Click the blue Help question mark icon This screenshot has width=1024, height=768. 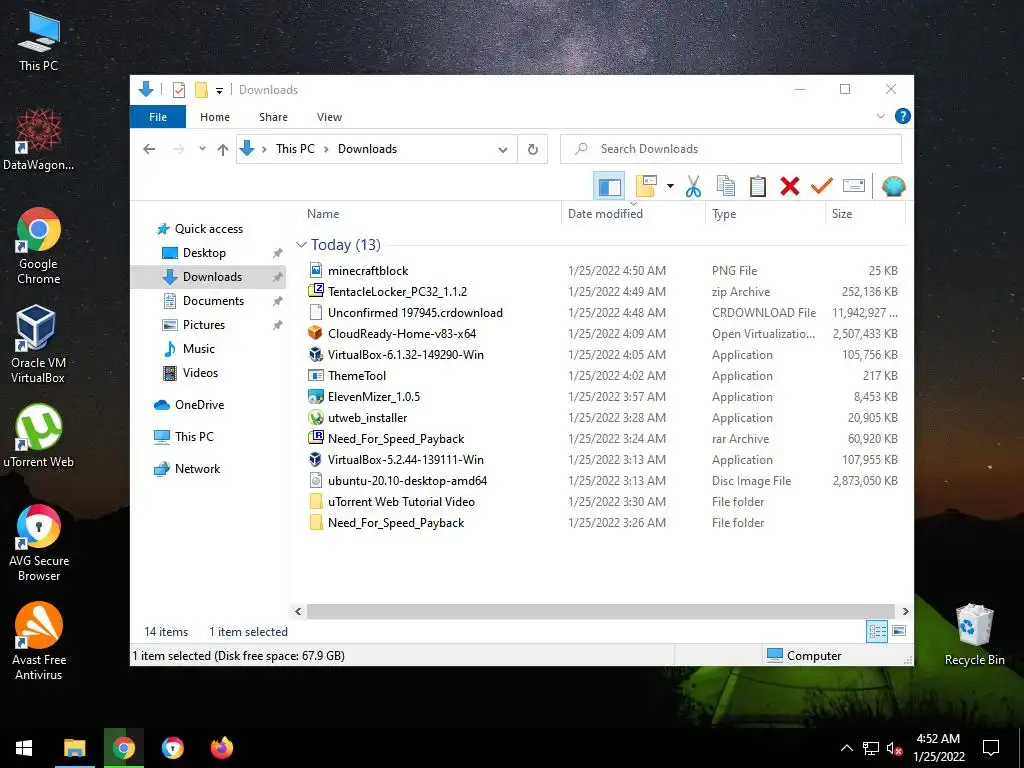903,116
